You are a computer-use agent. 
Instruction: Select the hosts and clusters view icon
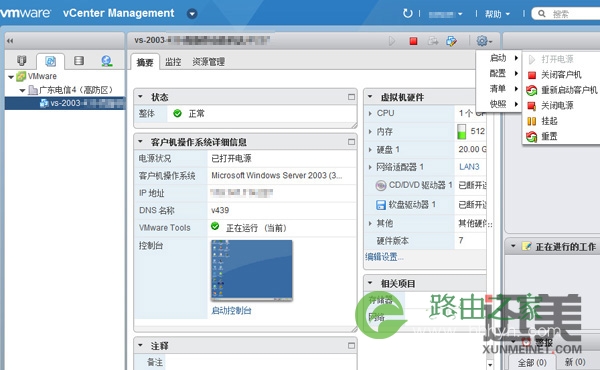coord(22,60)
